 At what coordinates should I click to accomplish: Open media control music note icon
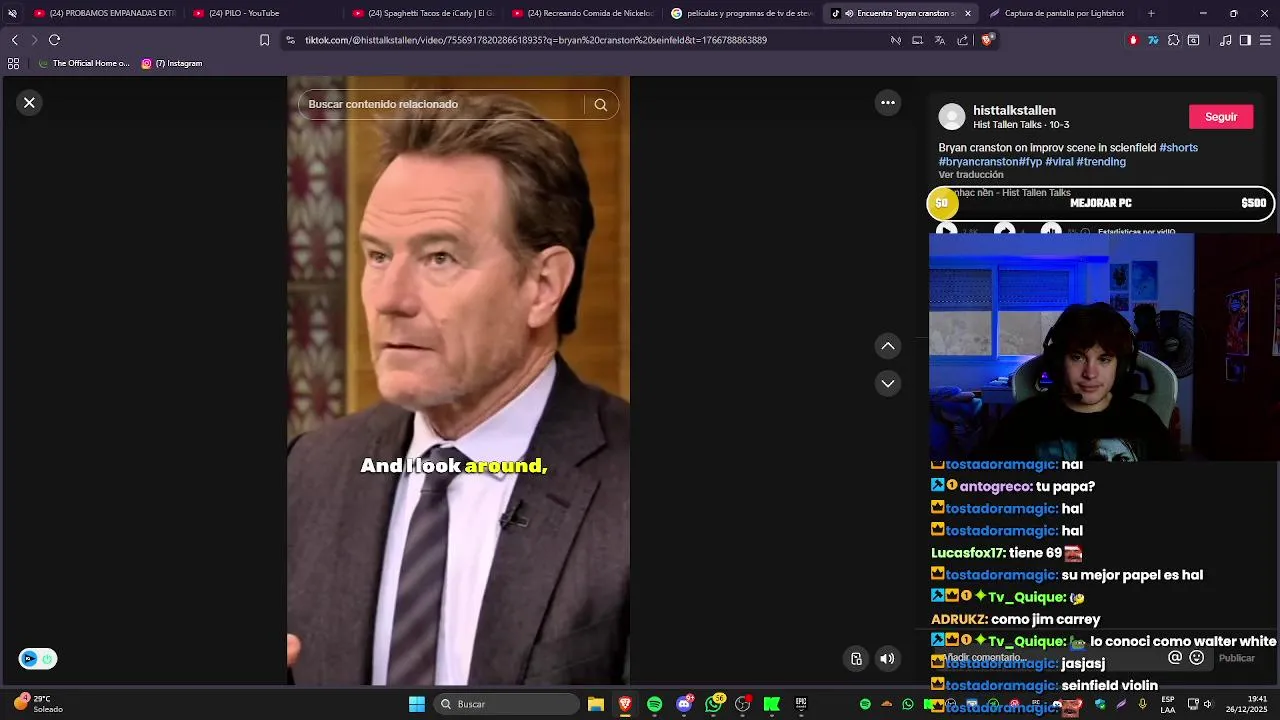1225,40
